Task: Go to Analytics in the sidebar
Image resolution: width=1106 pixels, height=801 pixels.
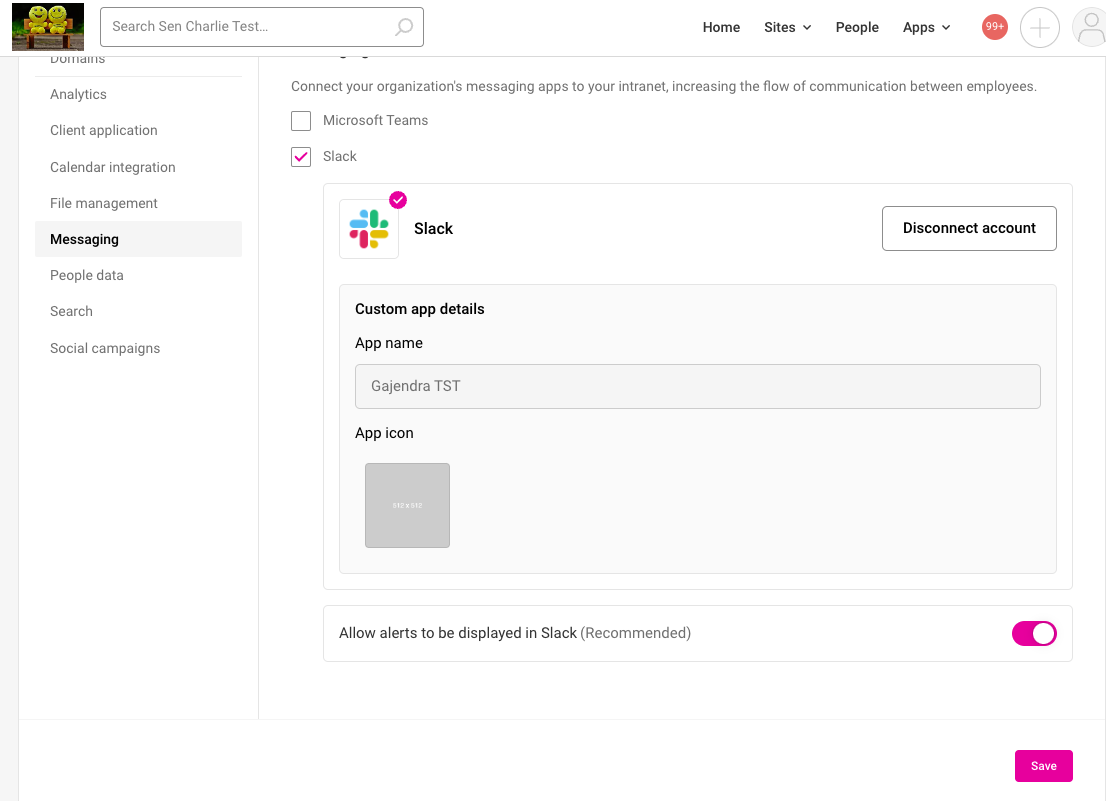Action: [78, 94]
